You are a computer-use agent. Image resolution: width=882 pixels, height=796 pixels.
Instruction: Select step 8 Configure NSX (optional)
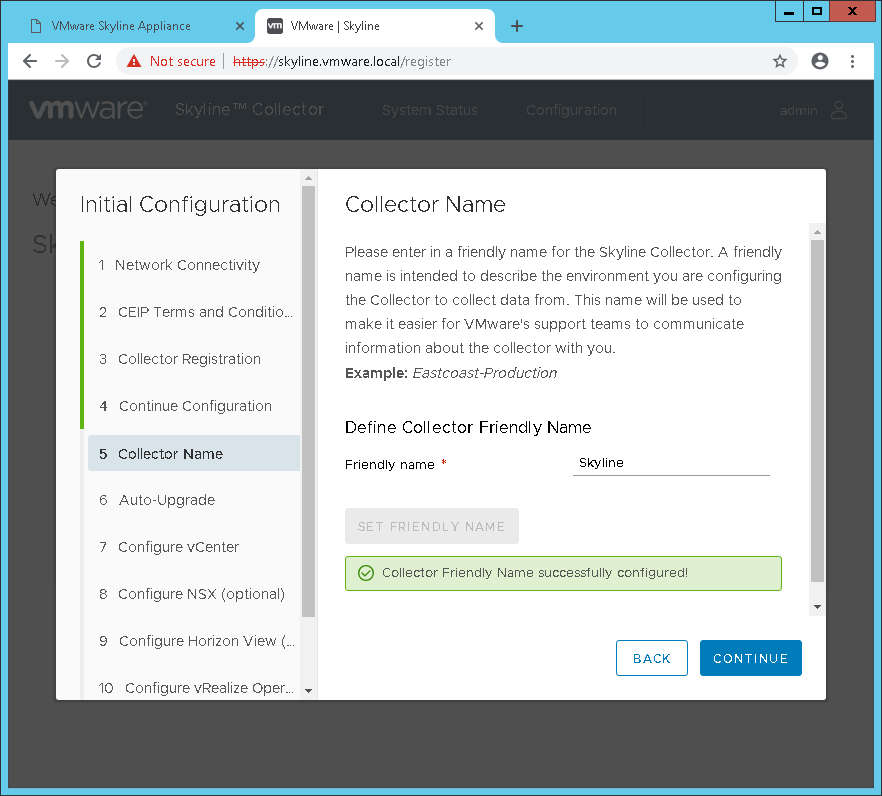tap(192, 594)
